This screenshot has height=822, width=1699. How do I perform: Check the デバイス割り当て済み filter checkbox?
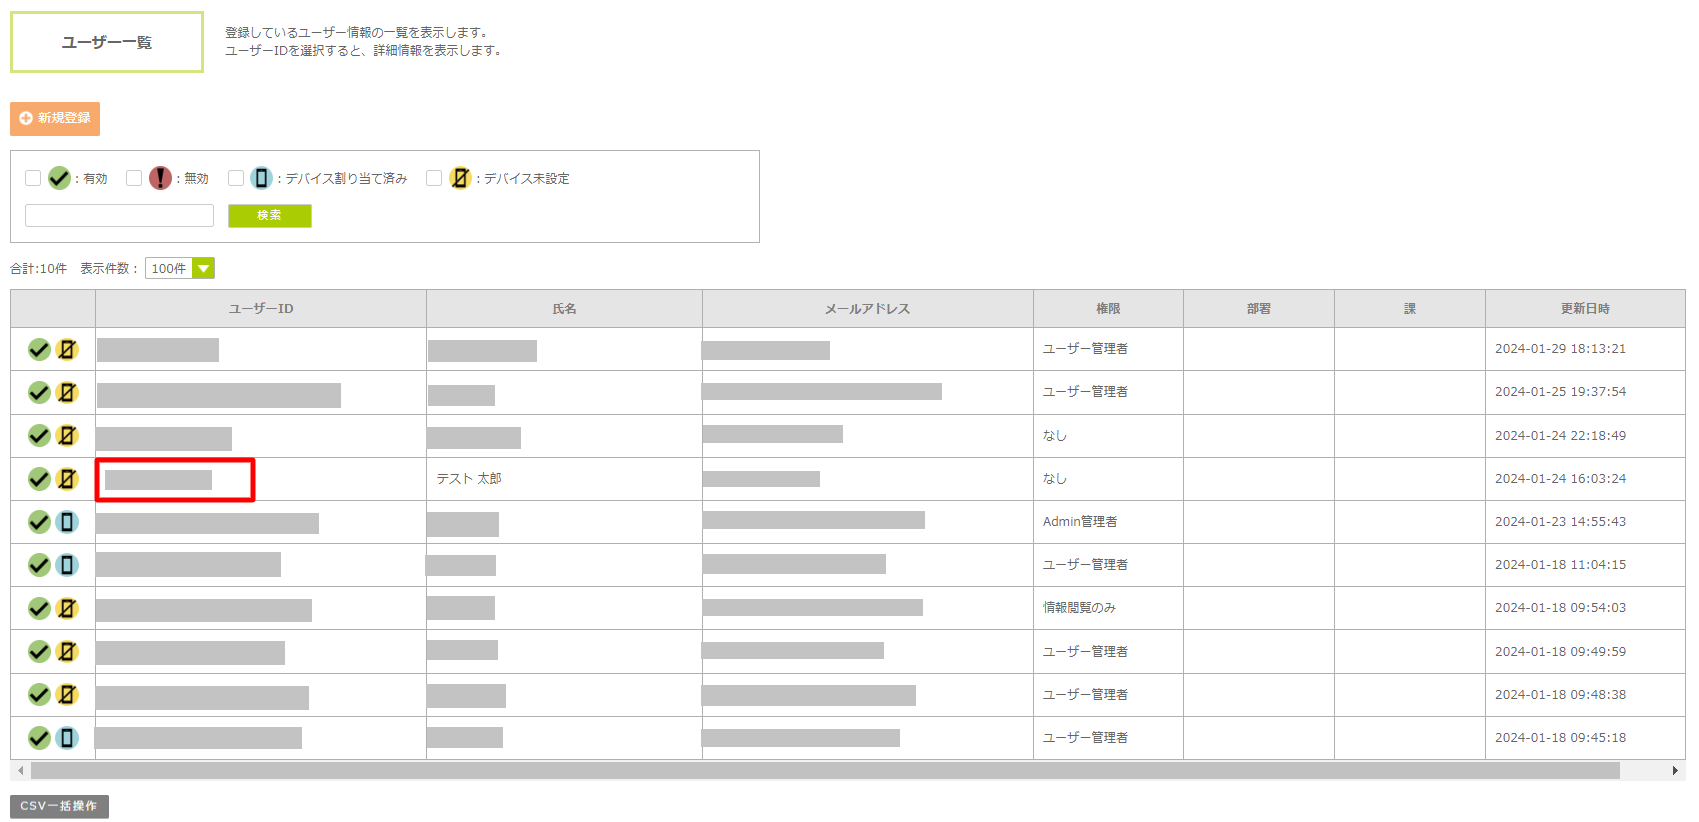click(236, 178)
